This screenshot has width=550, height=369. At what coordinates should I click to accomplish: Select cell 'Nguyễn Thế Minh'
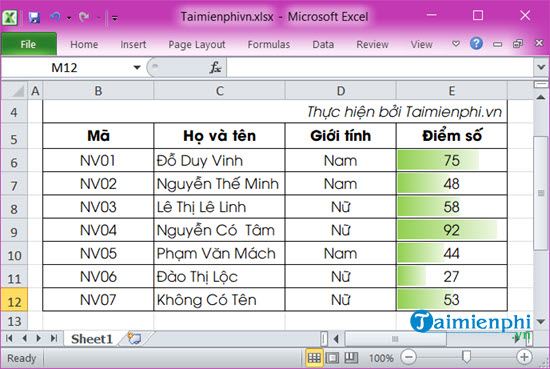pos(220,183)
